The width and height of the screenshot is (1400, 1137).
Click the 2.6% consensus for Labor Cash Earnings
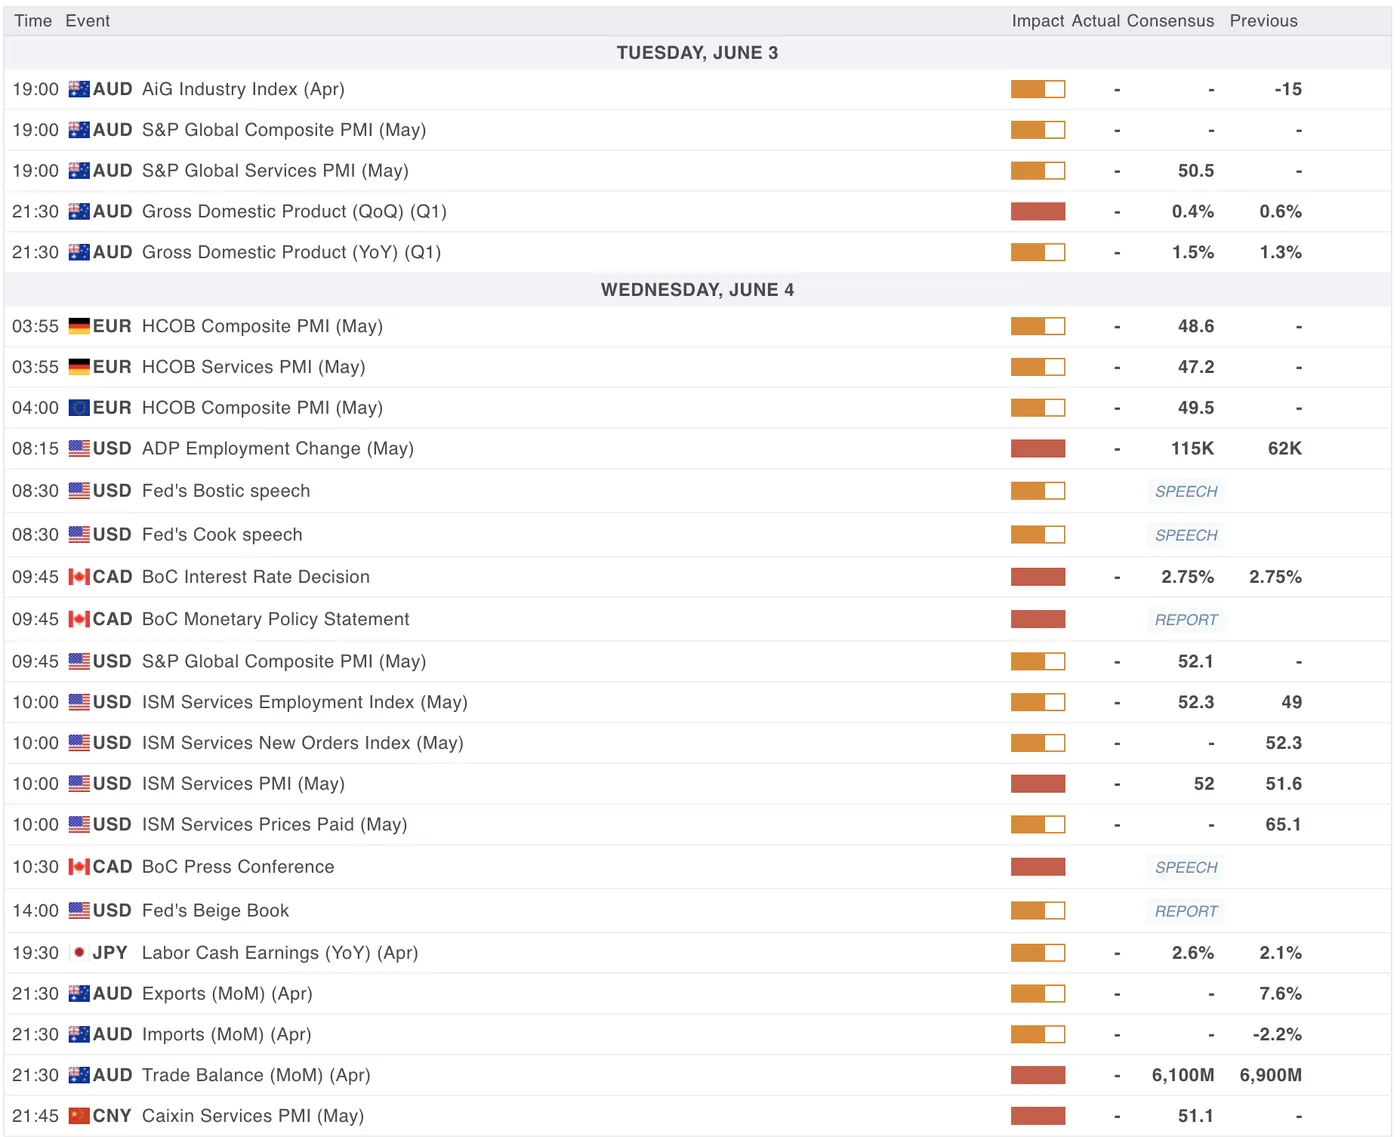1193,953
